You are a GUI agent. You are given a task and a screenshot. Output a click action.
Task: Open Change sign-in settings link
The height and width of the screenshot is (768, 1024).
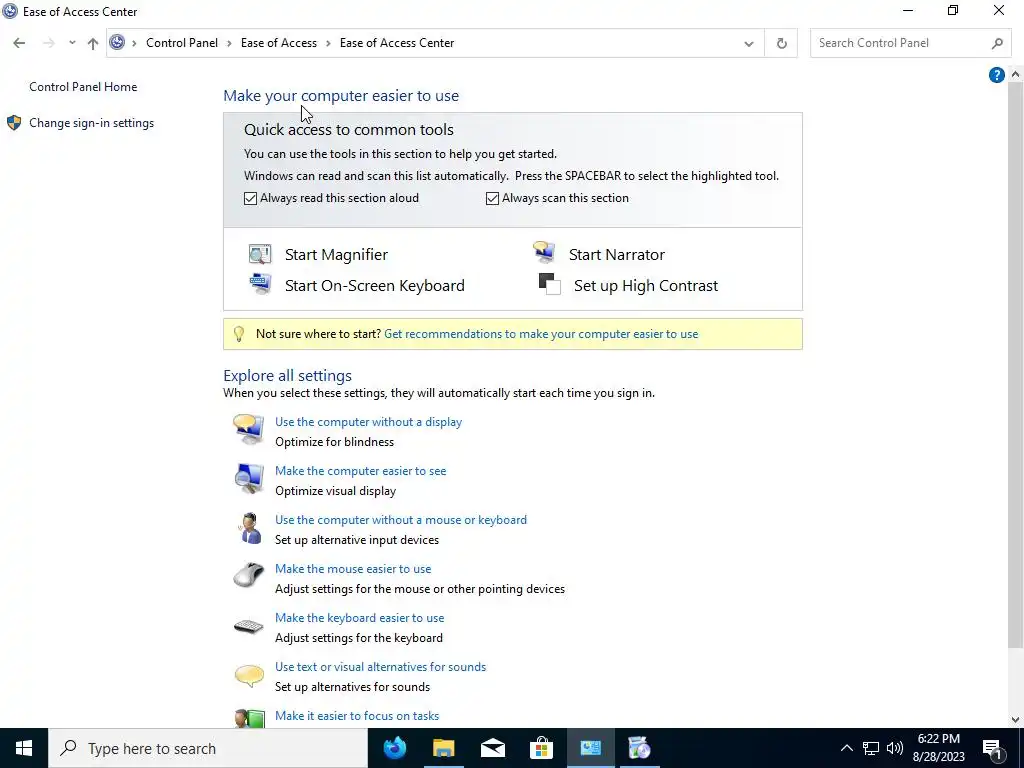[x=91, y=123]
